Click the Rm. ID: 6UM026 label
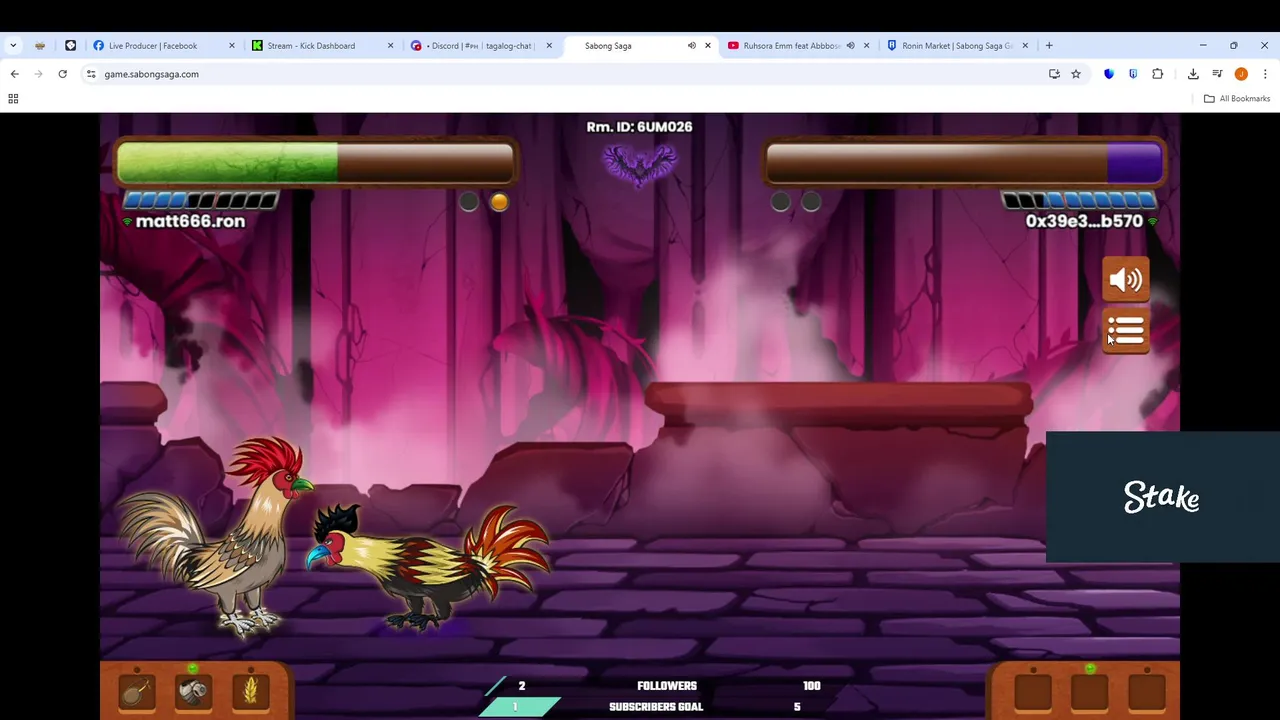Image resolution: width=1280 pixels, height=720 pixels. [639, 127]
